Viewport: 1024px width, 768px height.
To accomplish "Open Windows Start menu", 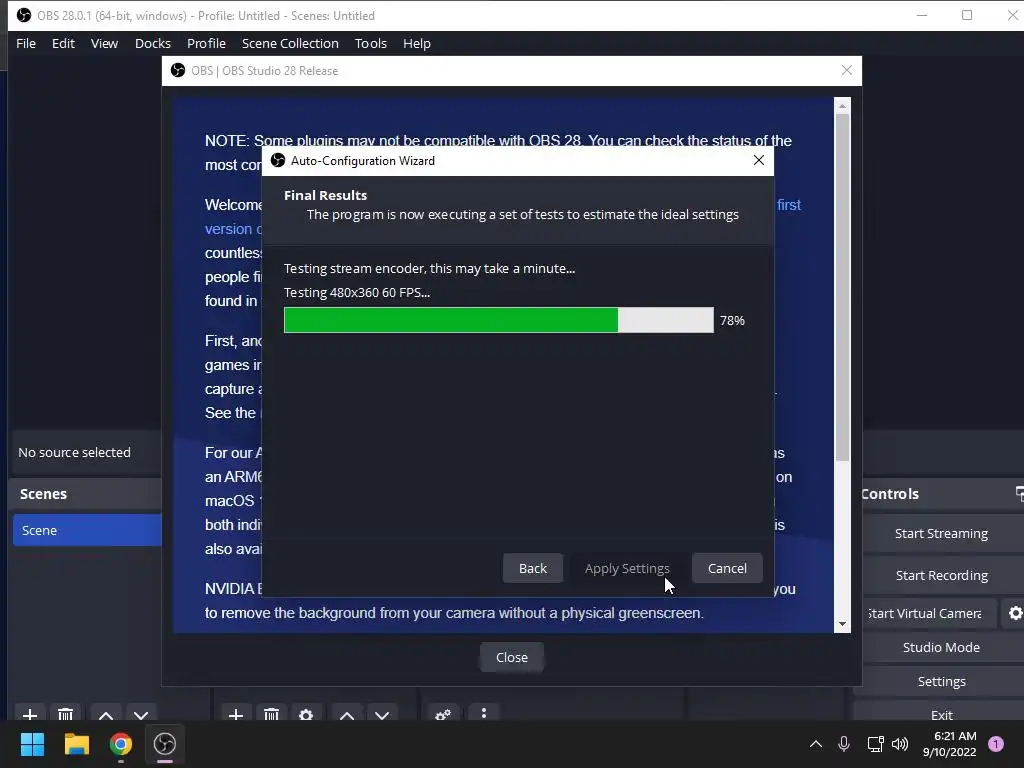I will click(32, 744).
